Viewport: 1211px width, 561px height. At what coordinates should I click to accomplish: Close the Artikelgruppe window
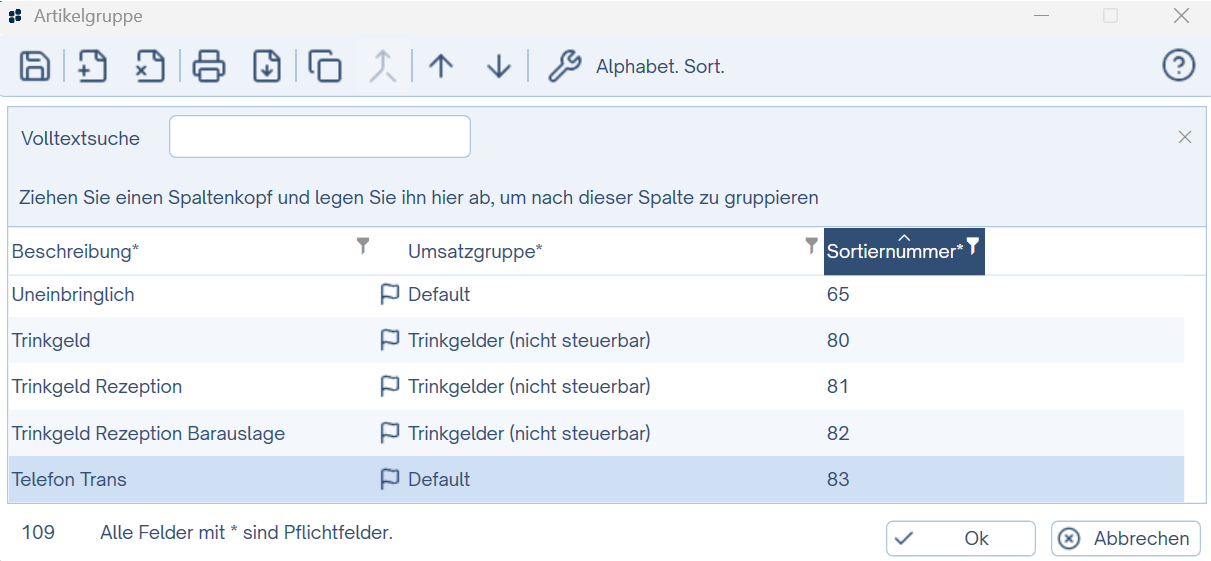click(1180, 16)
